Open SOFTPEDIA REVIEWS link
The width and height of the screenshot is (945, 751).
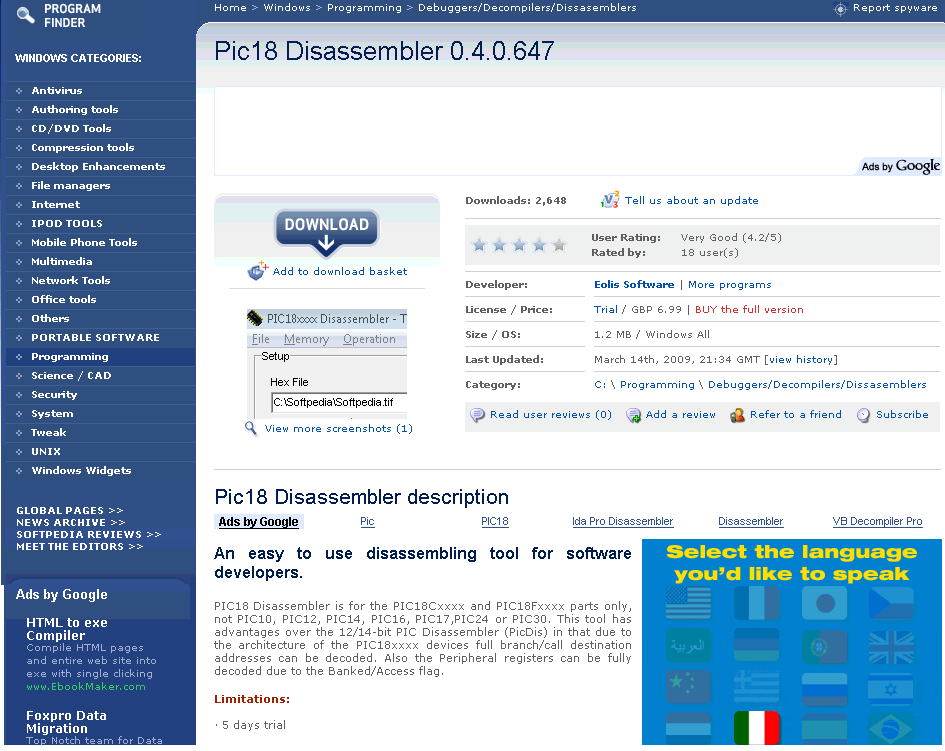(89, 534)
